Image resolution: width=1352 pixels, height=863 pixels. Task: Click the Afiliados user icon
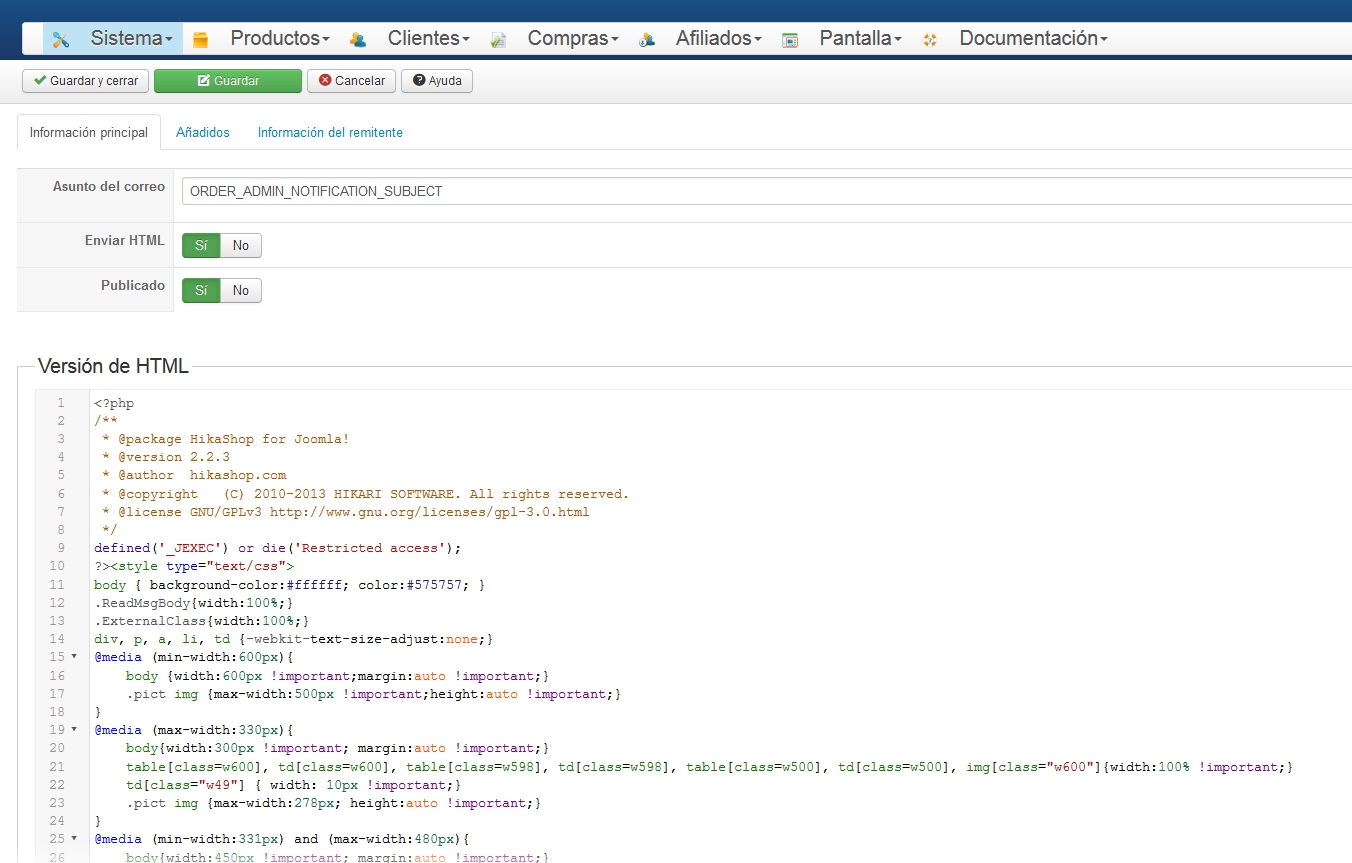(646, 40)
